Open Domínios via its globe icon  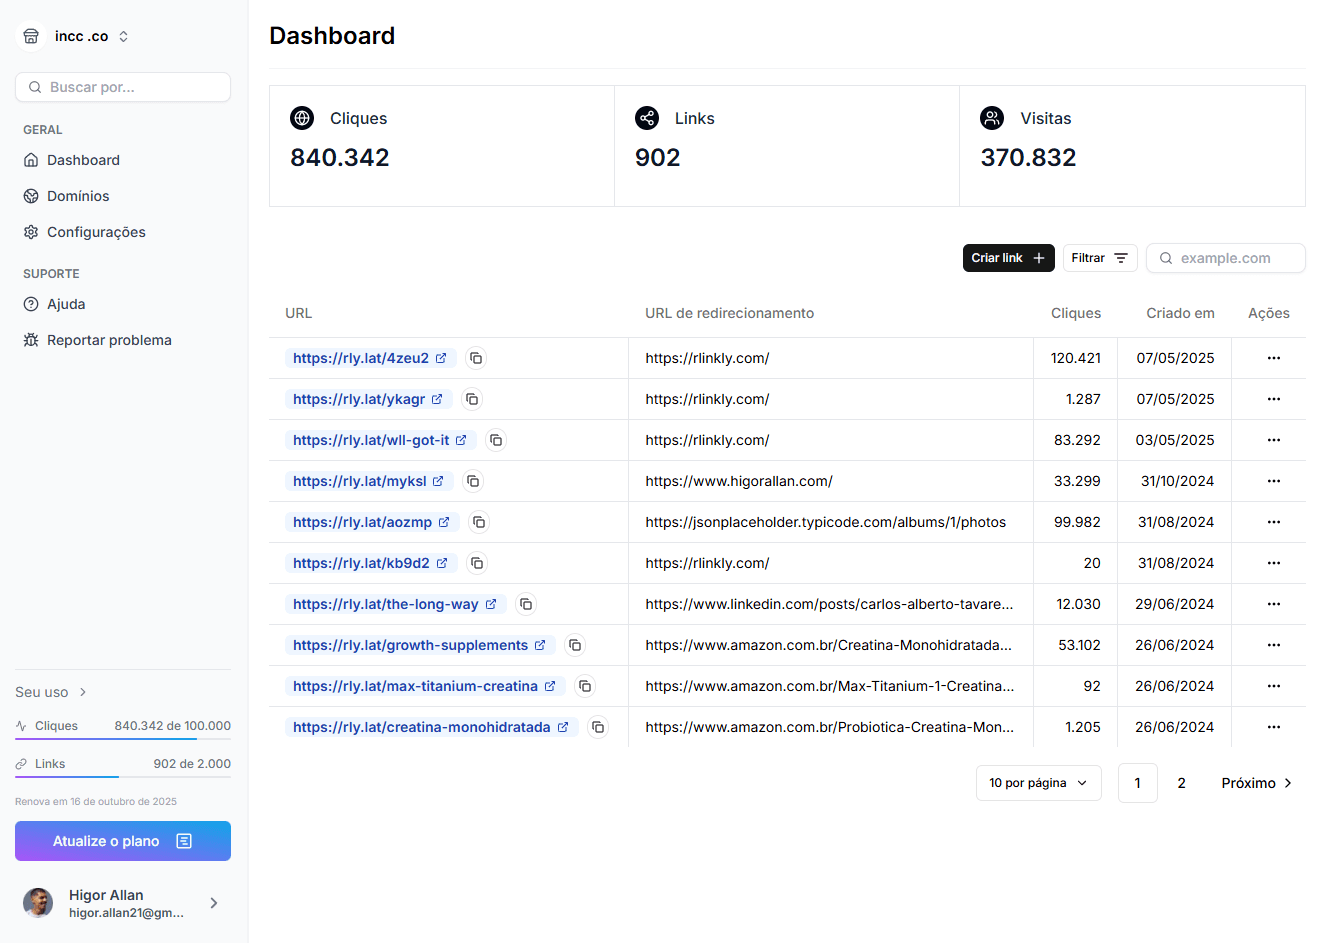point(31,195)
